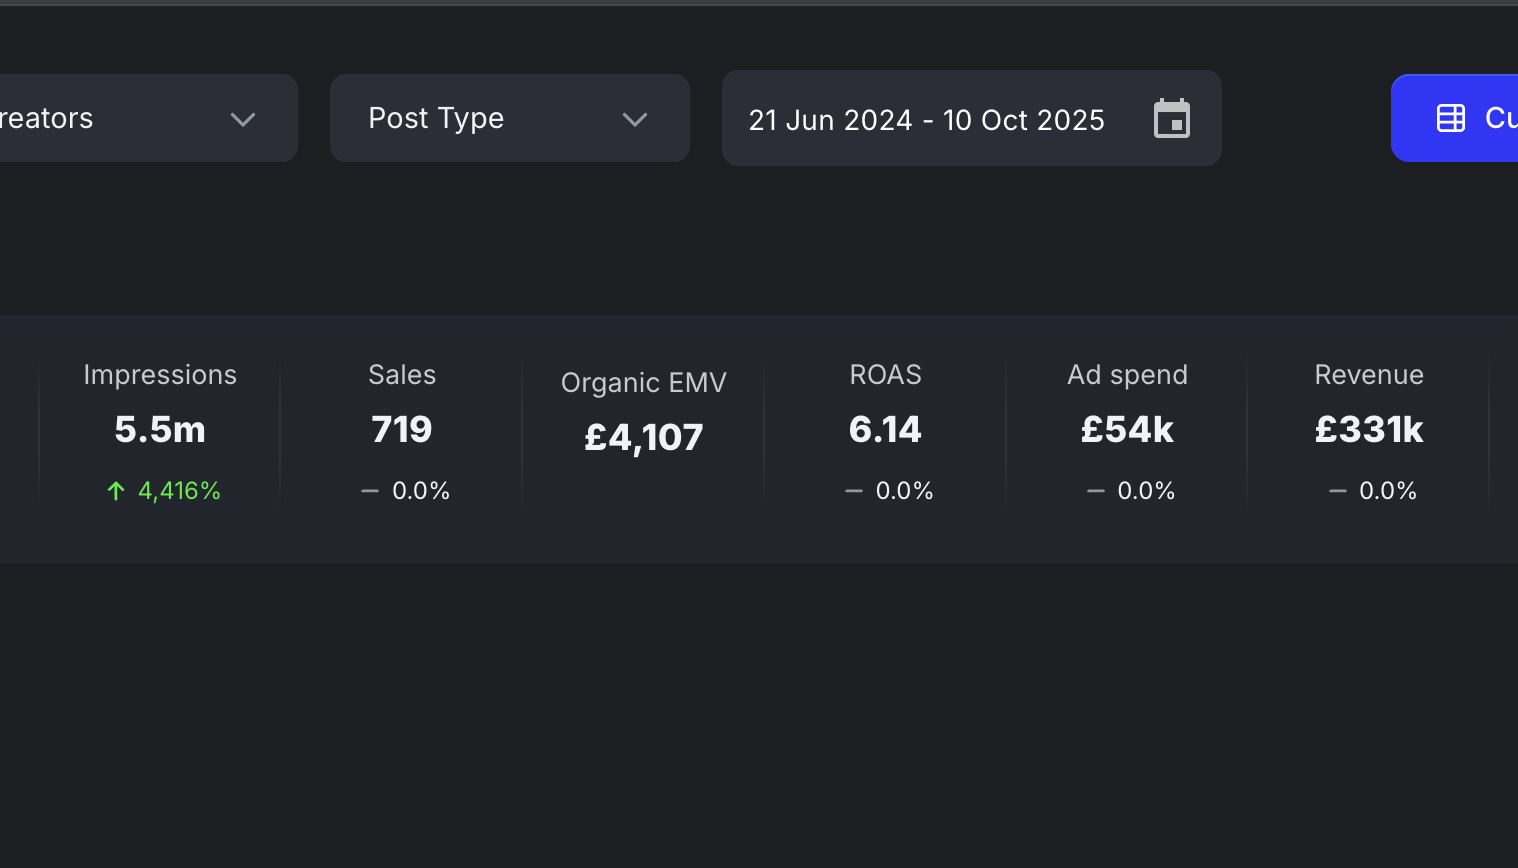Click the dash indicator under Sales
This screenshot has width=1518, height=868.
[370, 491]
